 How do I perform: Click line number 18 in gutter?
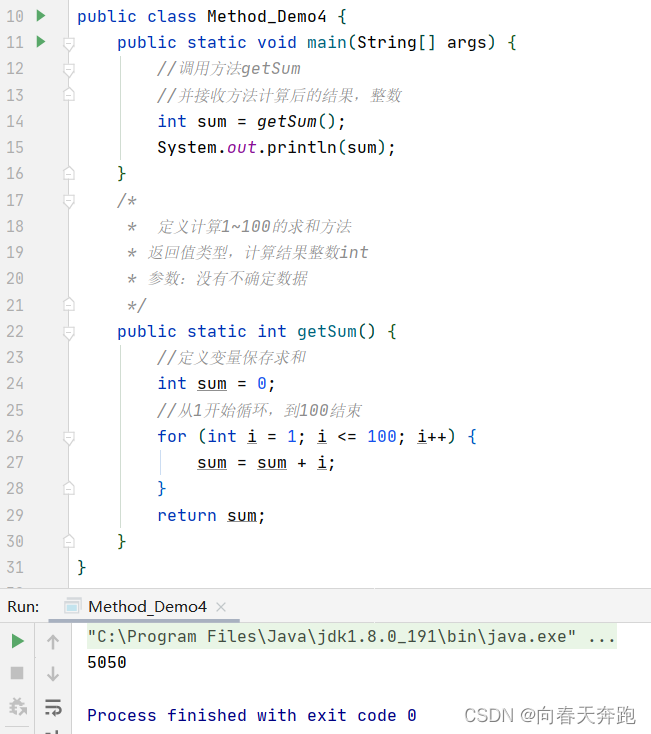pyautogui.click(x=15, y=227)
